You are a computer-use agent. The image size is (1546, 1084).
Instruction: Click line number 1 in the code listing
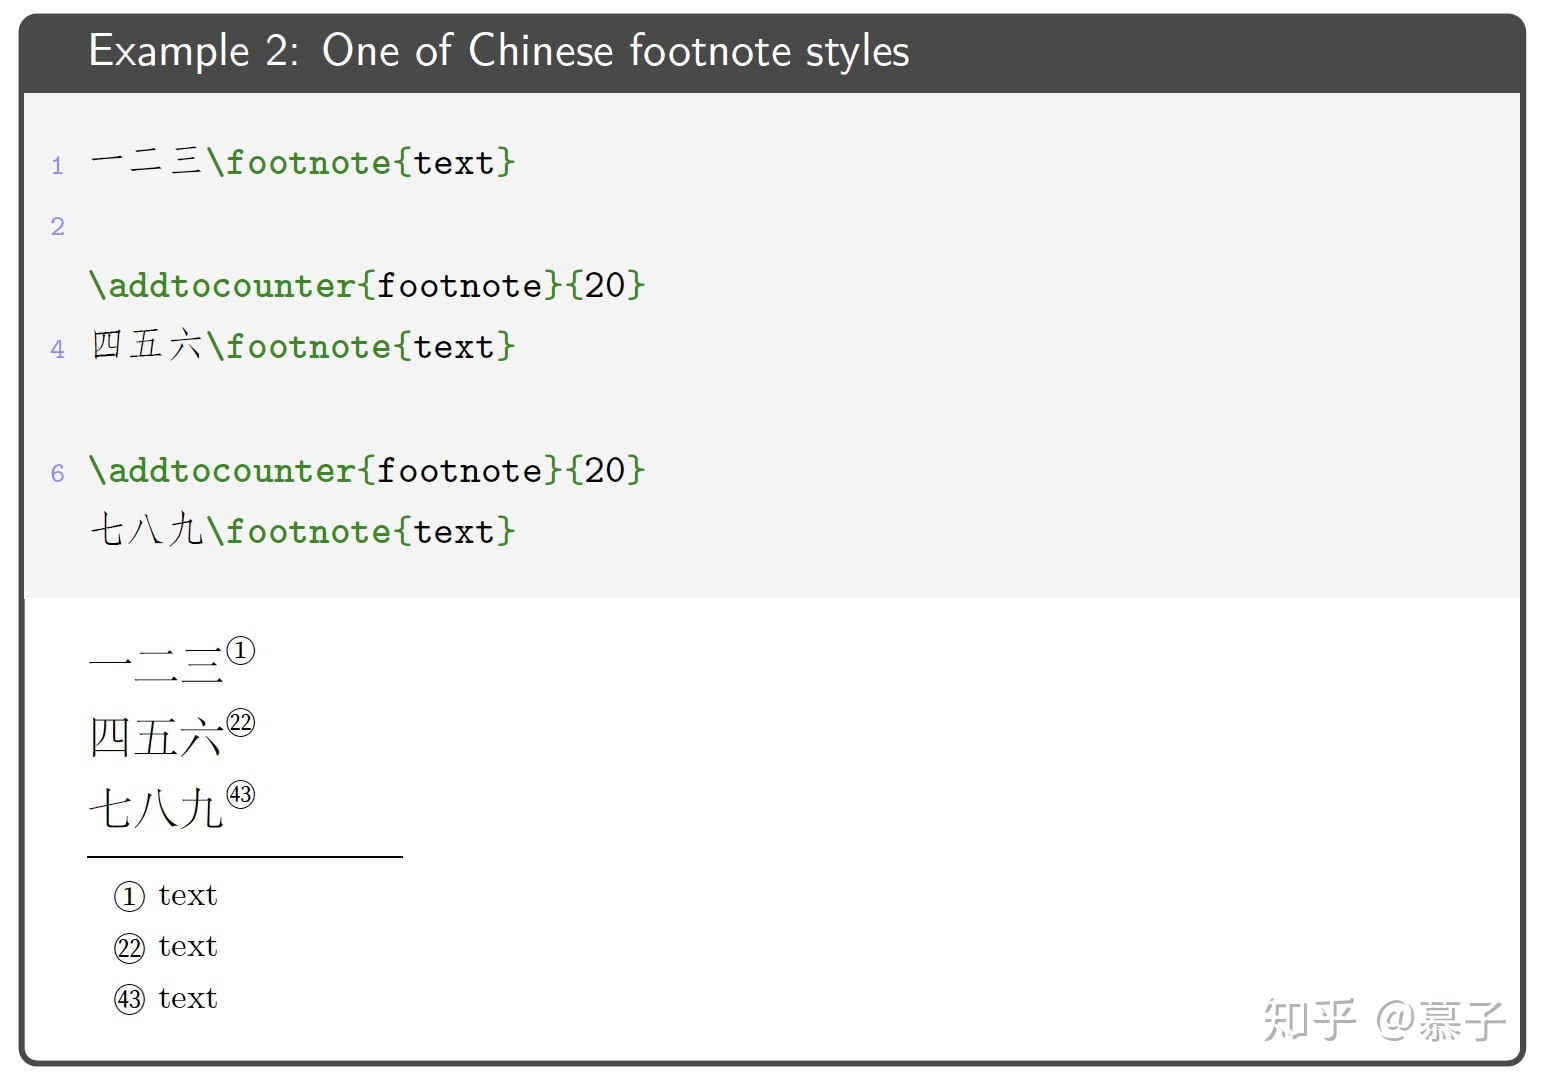click(58, 166)
